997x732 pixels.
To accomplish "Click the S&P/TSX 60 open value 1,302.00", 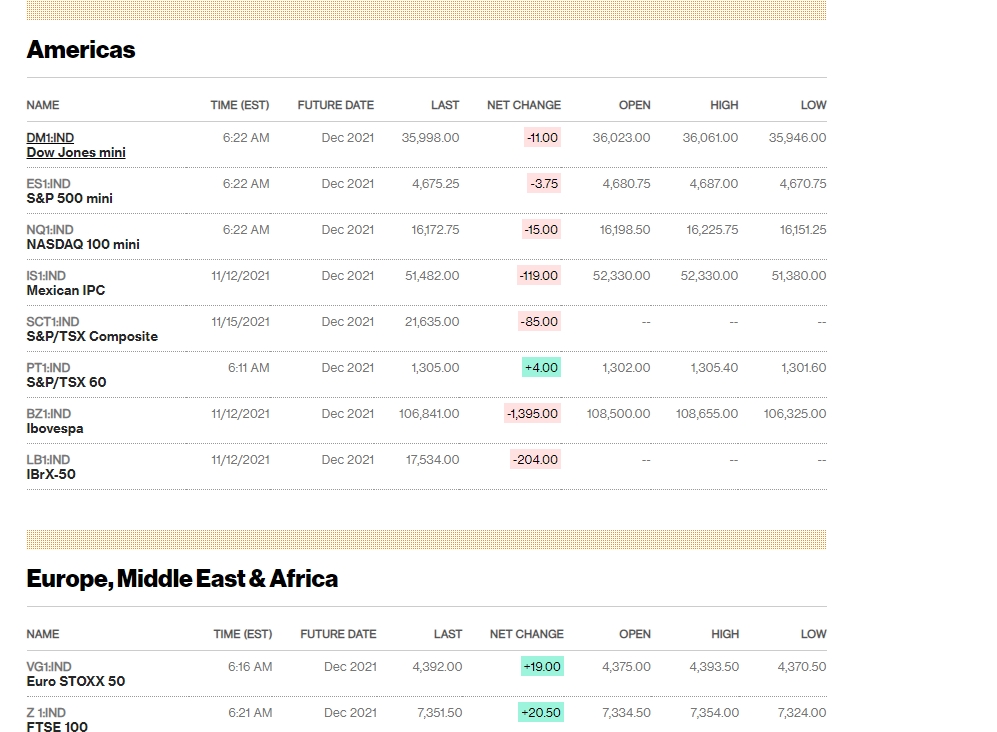I will click(x=626, y=368).
